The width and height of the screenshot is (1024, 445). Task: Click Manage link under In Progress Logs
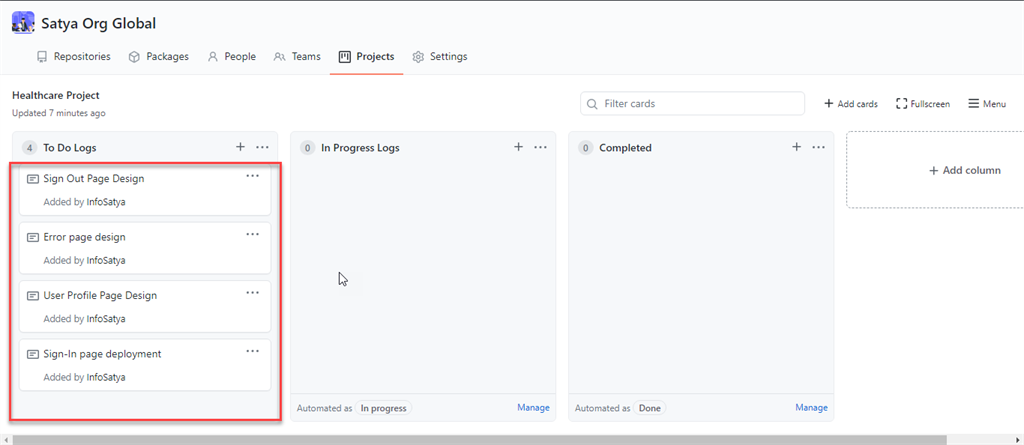click(533, 408)
